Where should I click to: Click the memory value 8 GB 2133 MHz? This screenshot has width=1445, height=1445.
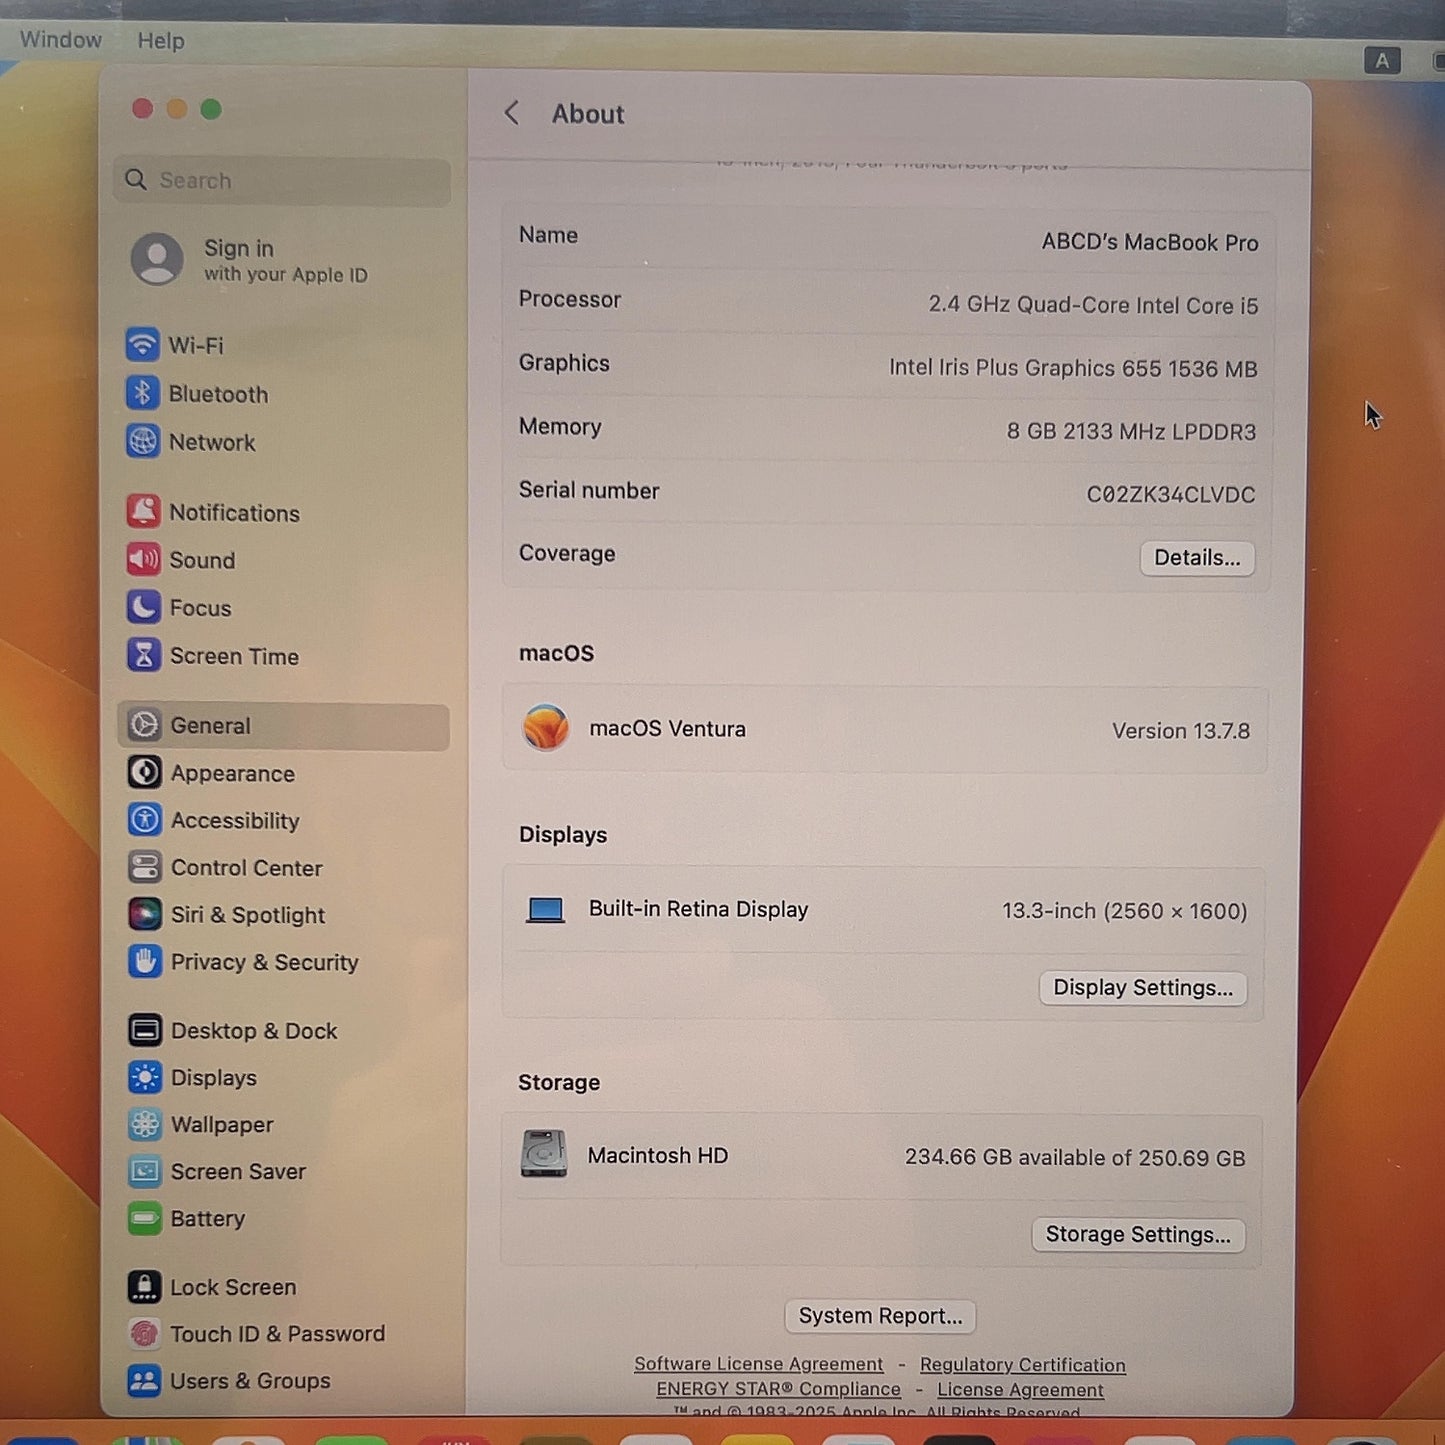pyautogui.click(x=1131, y=431)
